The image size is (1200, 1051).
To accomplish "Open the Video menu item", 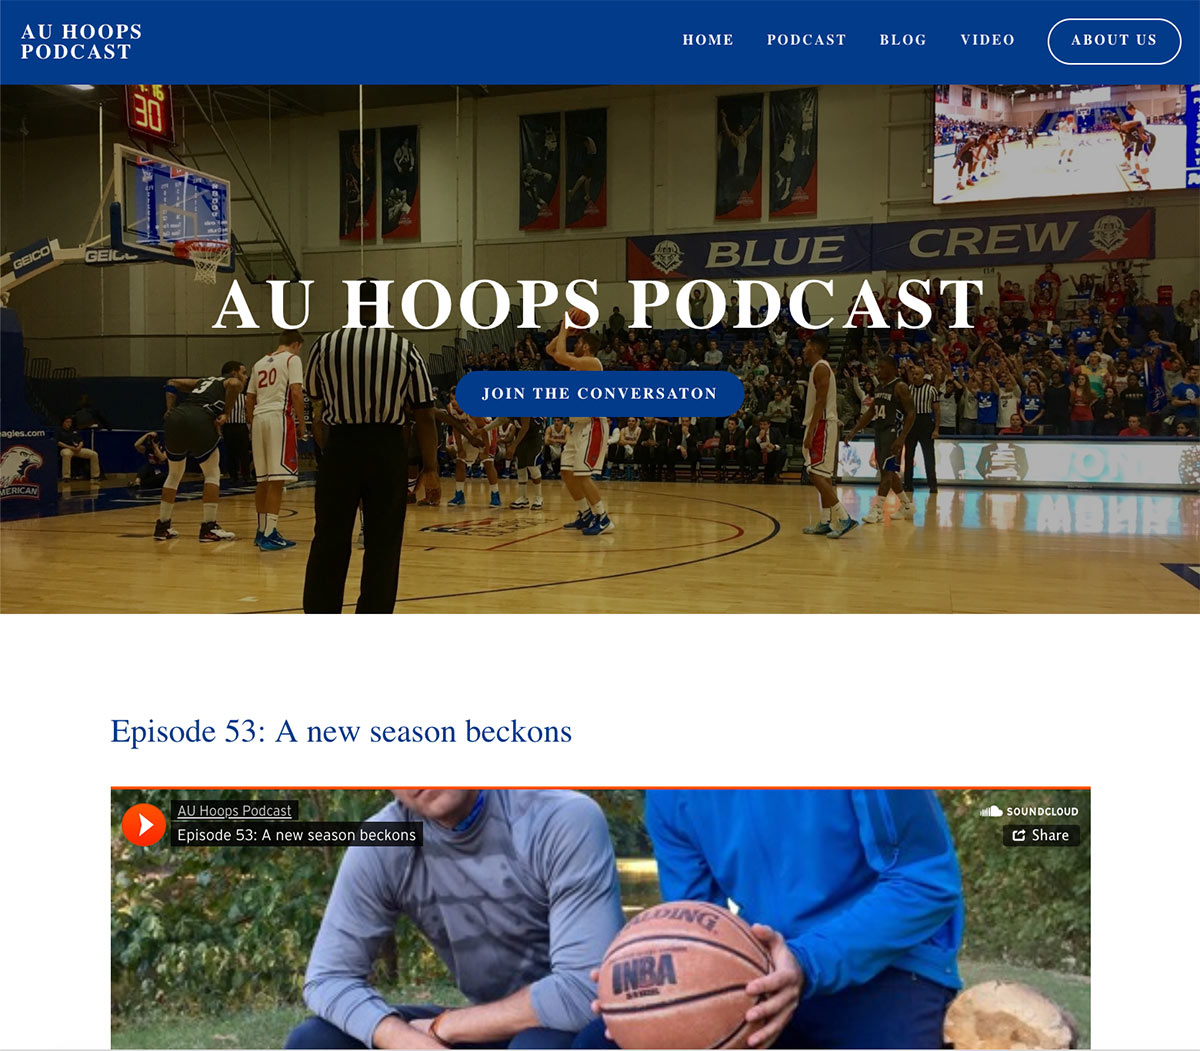I will tap(987, 40).
